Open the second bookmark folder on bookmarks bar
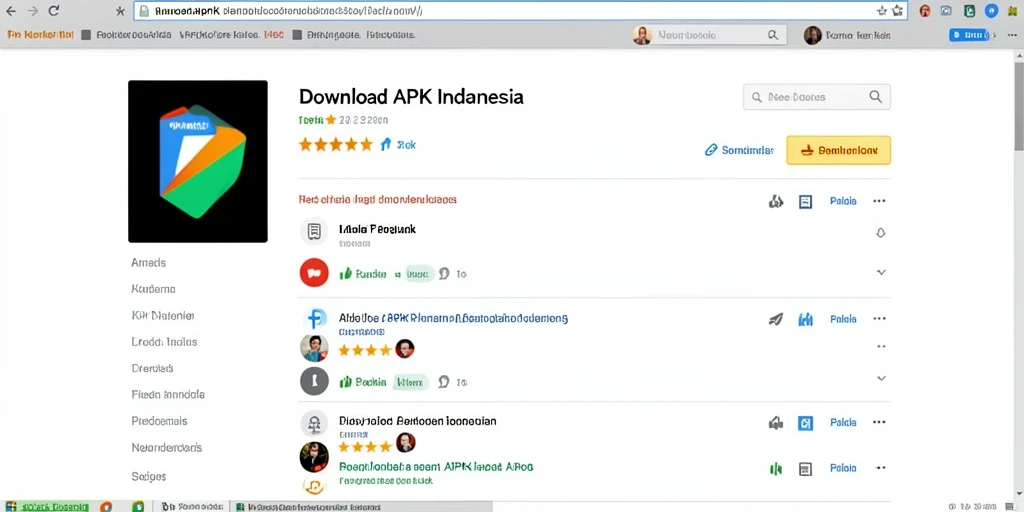Image resolution: width=1024 pixels, height=512 pixels. pyautogui.click(x=126, y=35)
